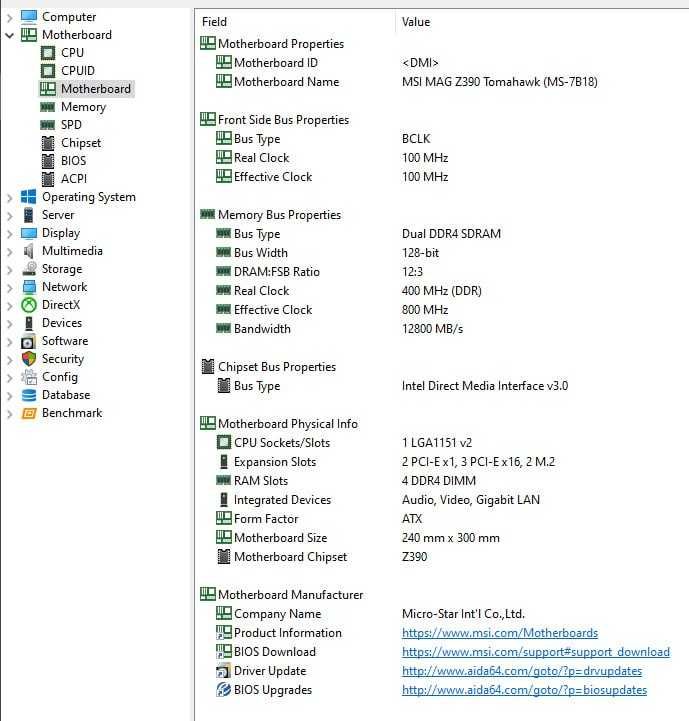Screen dimensions: 689x721
Task: Select the CPU Sockets/Slots row
Action: (x=282, y=443)
